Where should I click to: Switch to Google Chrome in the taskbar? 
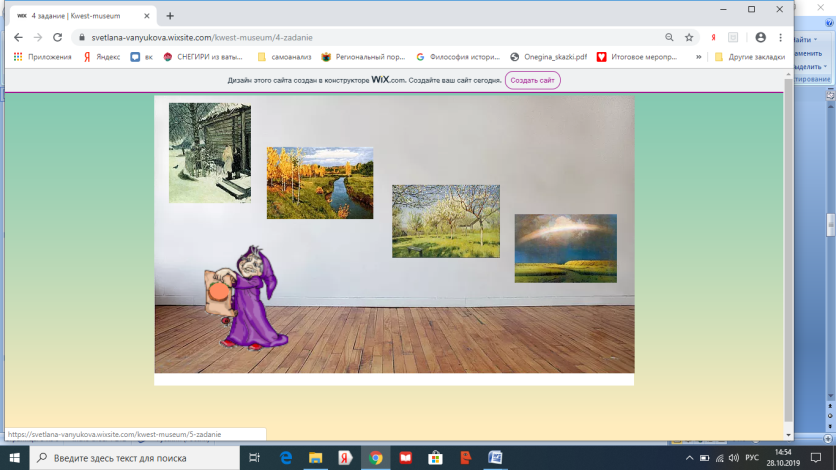point(375,458)
